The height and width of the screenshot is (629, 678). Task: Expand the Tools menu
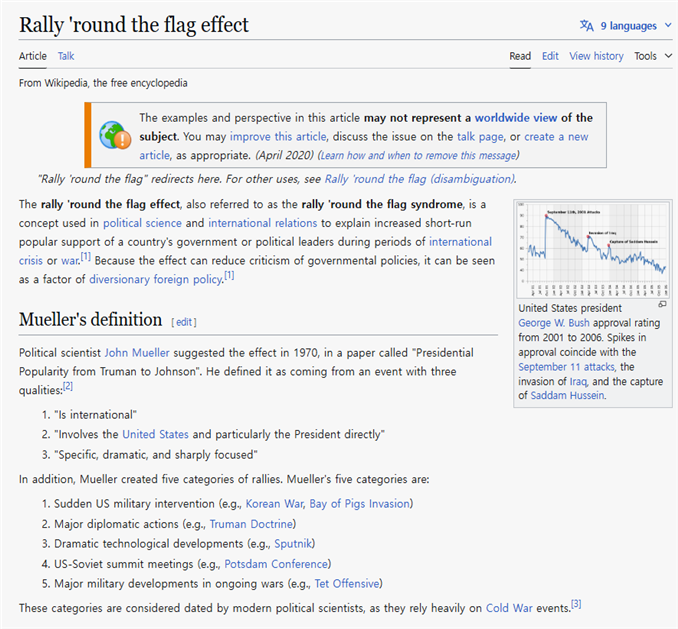click(x=652, y=56)
